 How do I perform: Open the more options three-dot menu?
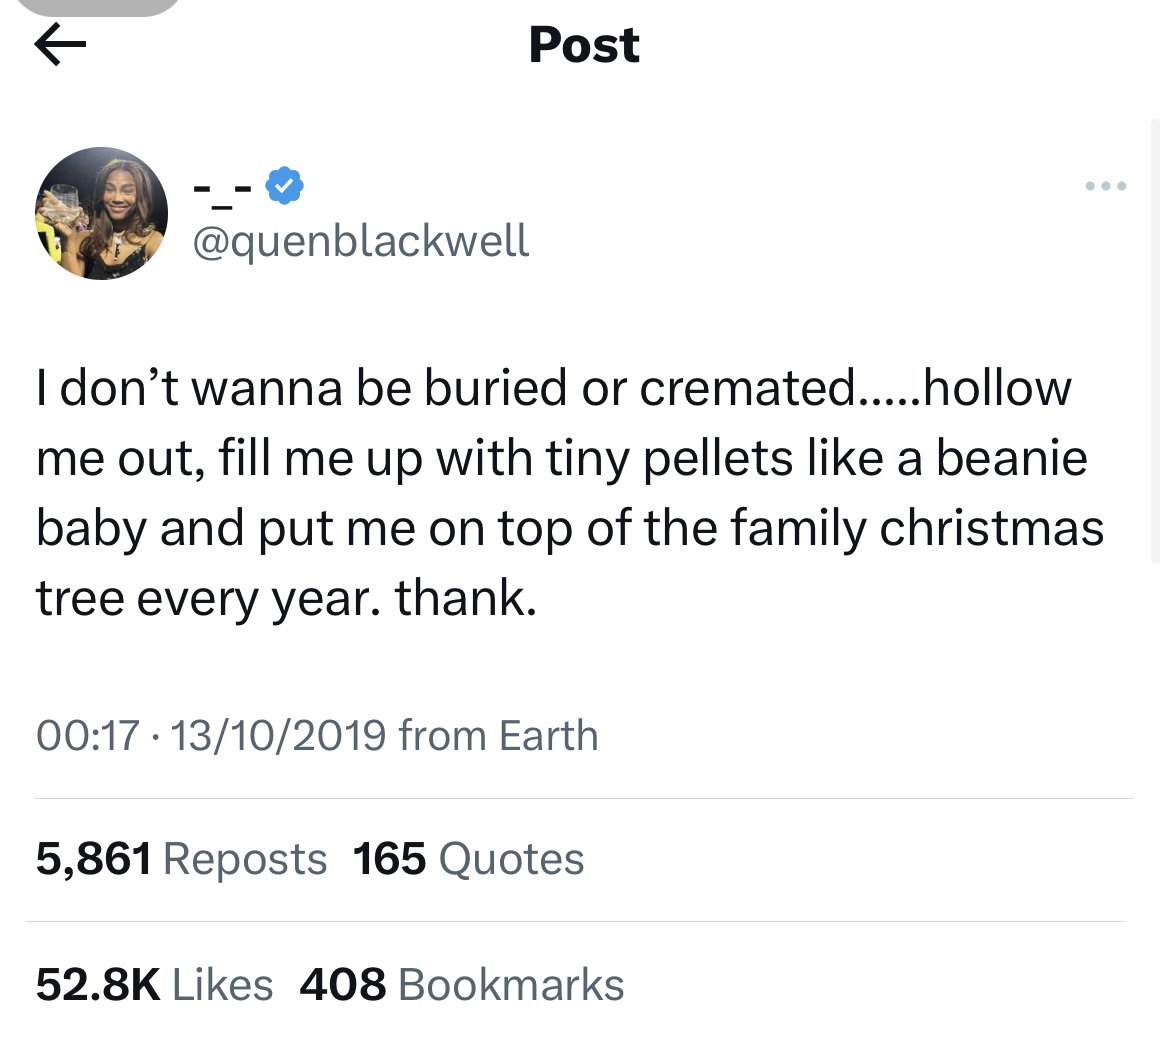click(x=1105, y=186)
